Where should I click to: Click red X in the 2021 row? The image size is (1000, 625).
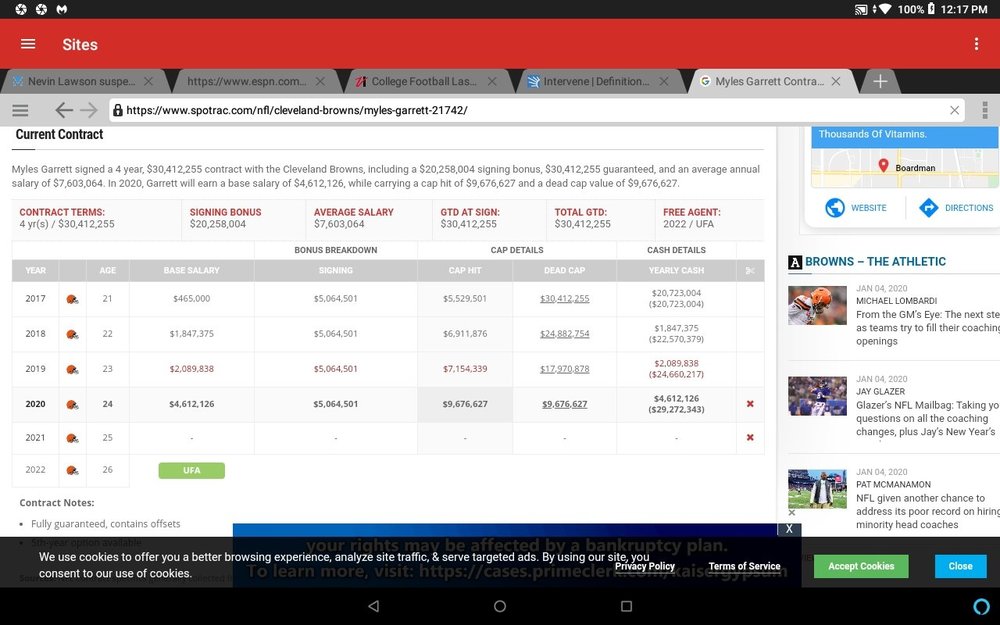pos(750,438)
